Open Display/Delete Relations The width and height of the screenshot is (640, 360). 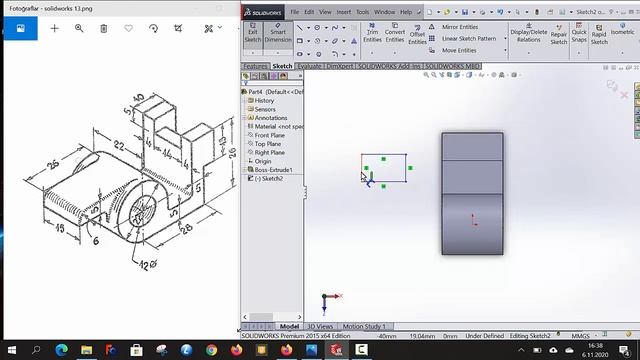(529, 33)
